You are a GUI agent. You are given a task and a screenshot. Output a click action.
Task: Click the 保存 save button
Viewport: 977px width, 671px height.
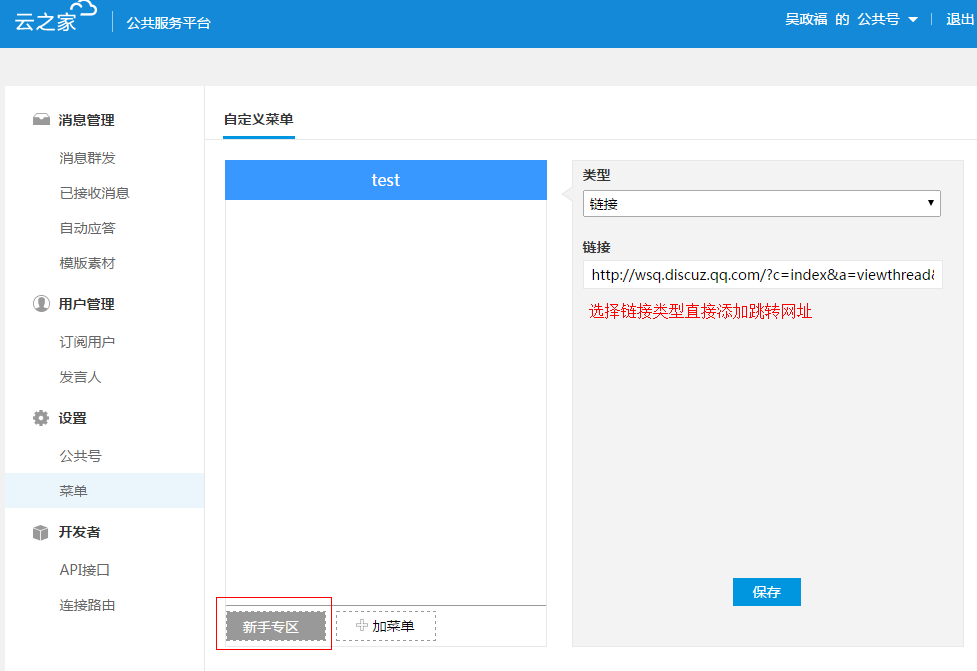[x=766, y=592]
